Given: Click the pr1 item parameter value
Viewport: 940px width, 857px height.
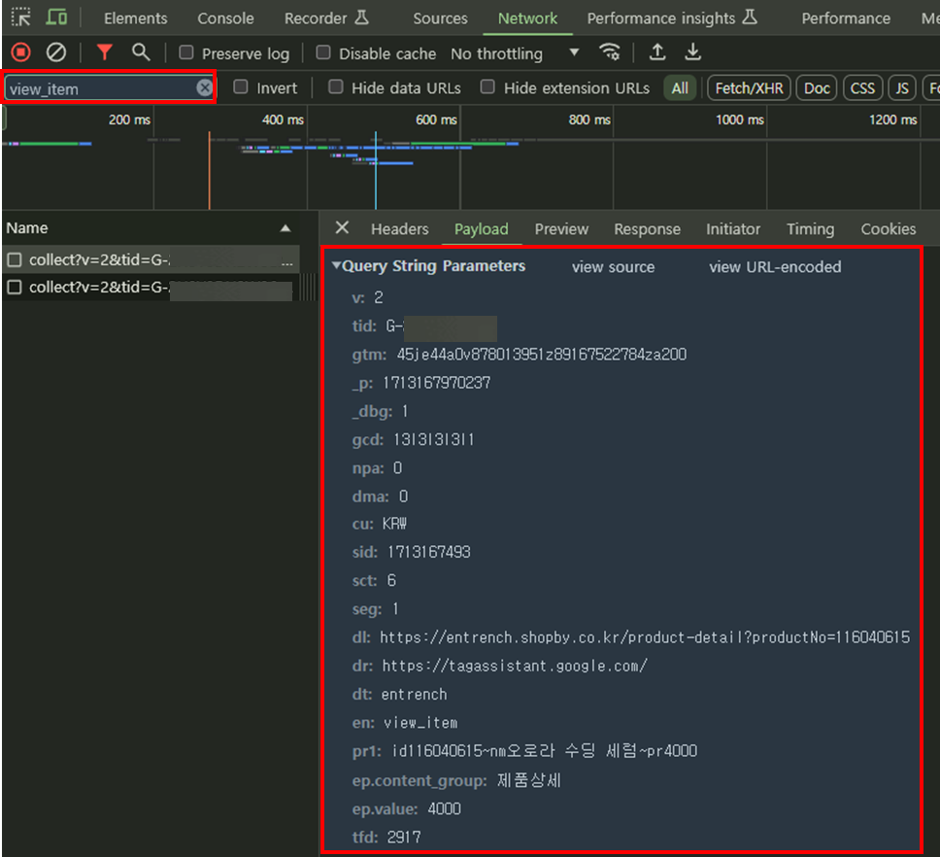Looking at the screenshot, I should 544,751.
